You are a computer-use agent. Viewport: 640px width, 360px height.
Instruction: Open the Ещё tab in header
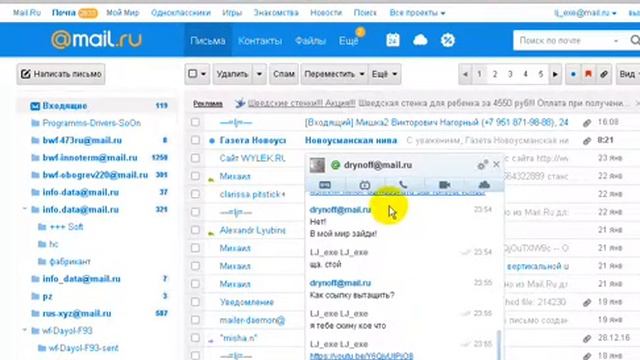click(x=348, y=40)
